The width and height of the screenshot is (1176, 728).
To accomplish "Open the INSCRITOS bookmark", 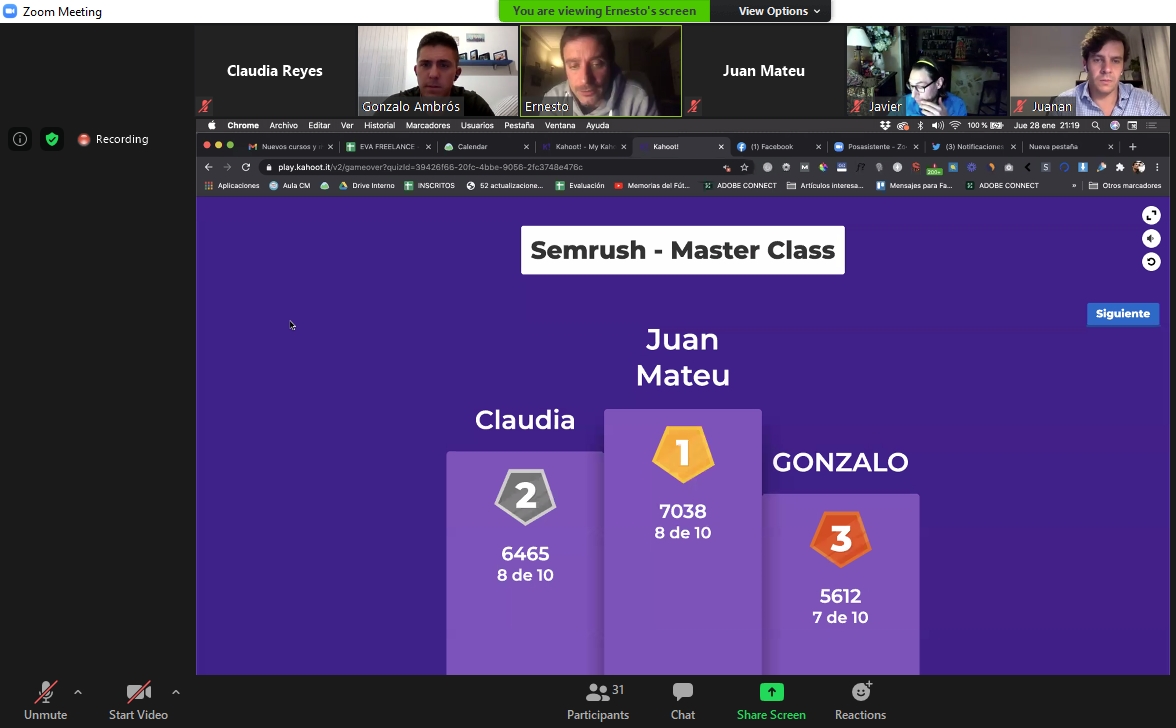I will [x=429, y=185].
